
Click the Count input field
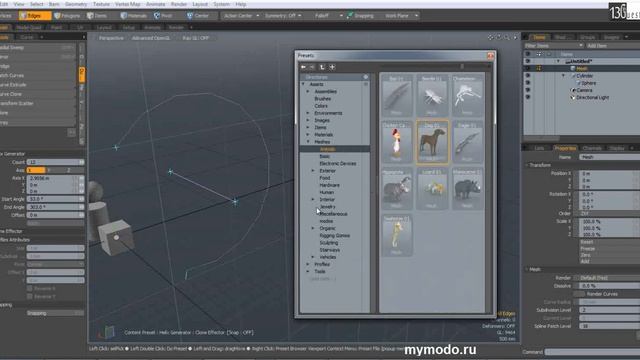[x=56, y=162]
